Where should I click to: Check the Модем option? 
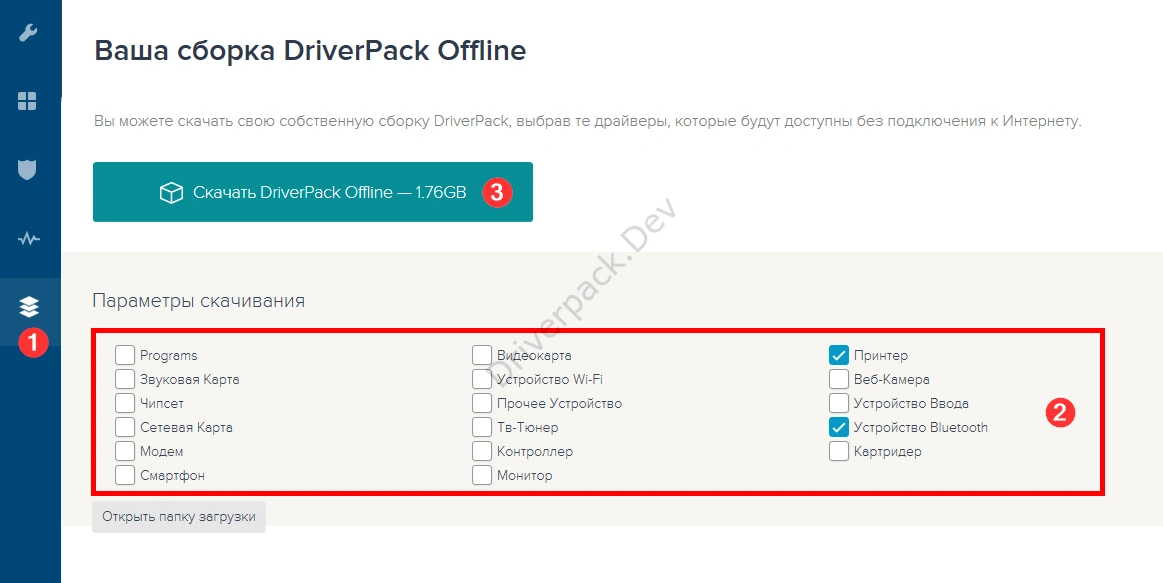pos(125,451)
